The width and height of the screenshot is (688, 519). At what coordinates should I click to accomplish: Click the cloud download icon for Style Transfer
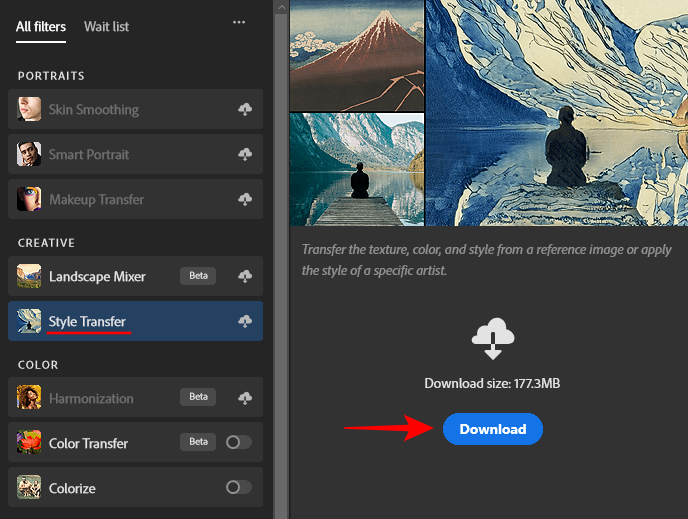[245, 321]
